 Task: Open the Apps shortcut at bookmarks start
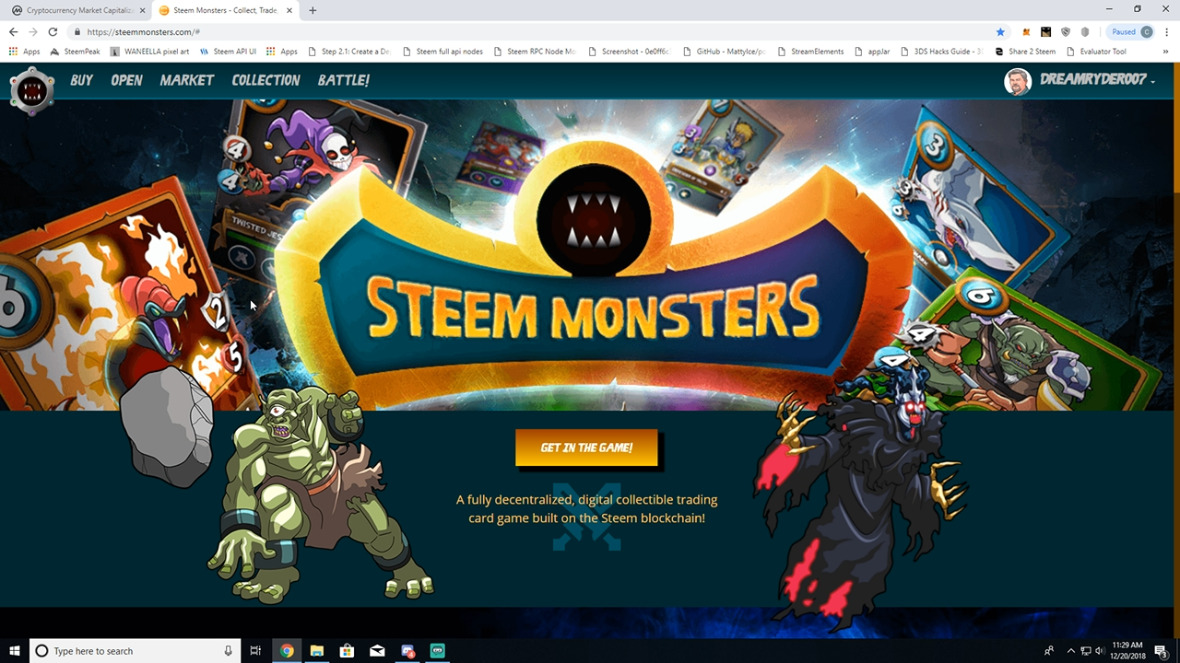(24, 51)
